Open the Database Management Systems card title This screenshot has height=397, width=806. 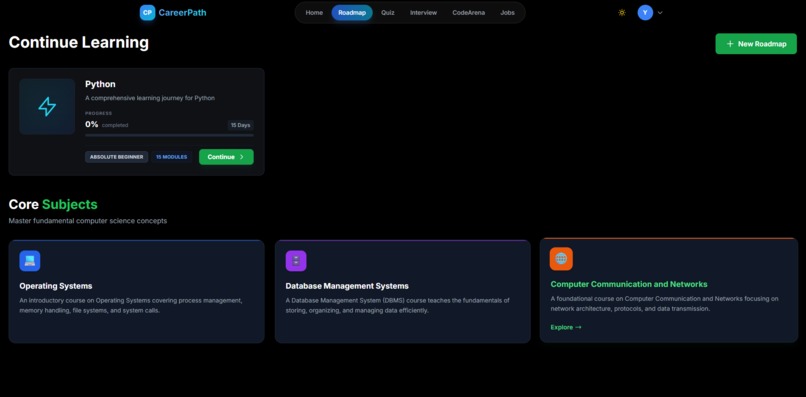pyautogui.click(x=347, y=286)
